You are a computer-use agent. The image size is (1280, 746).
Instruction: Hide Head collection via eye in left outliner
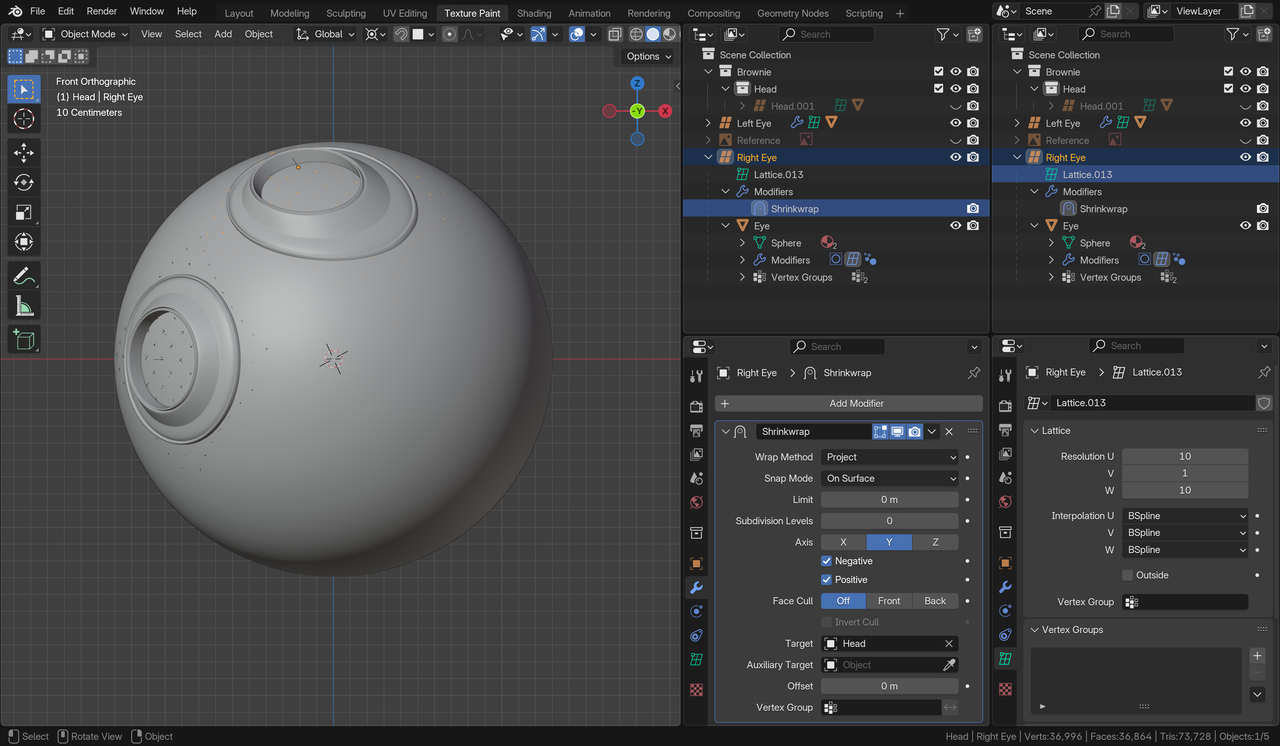[x=956, y=89]
